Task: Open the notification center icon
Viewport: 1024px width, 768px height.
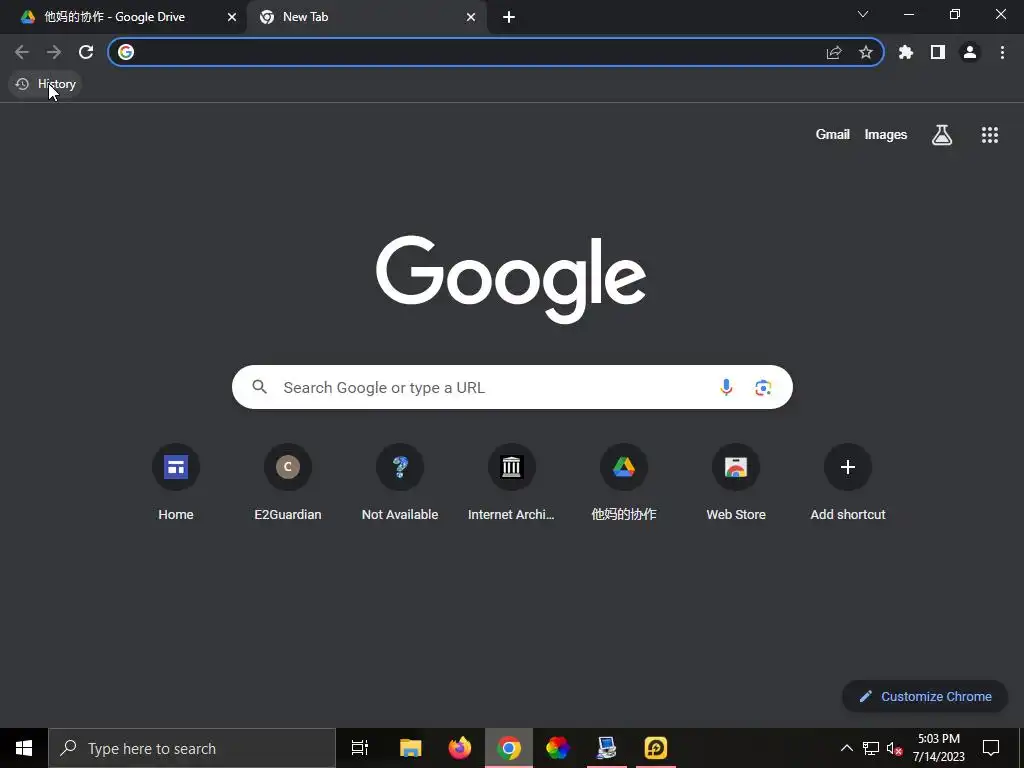Action: pos(991,748)
